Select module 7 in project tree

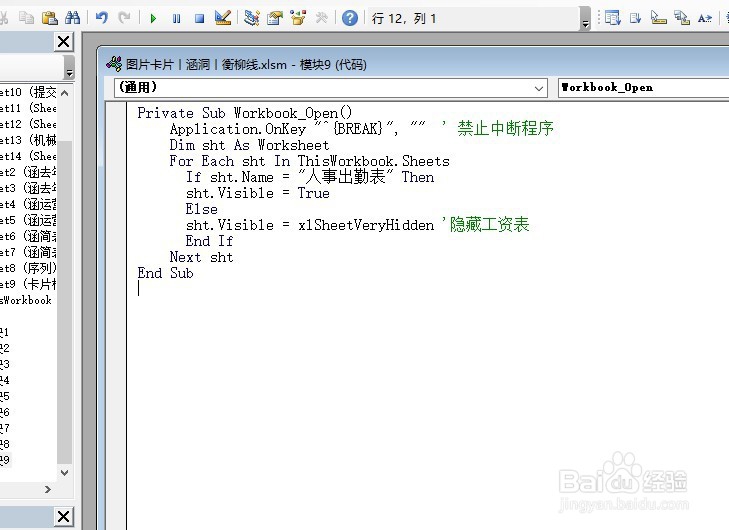5,428
